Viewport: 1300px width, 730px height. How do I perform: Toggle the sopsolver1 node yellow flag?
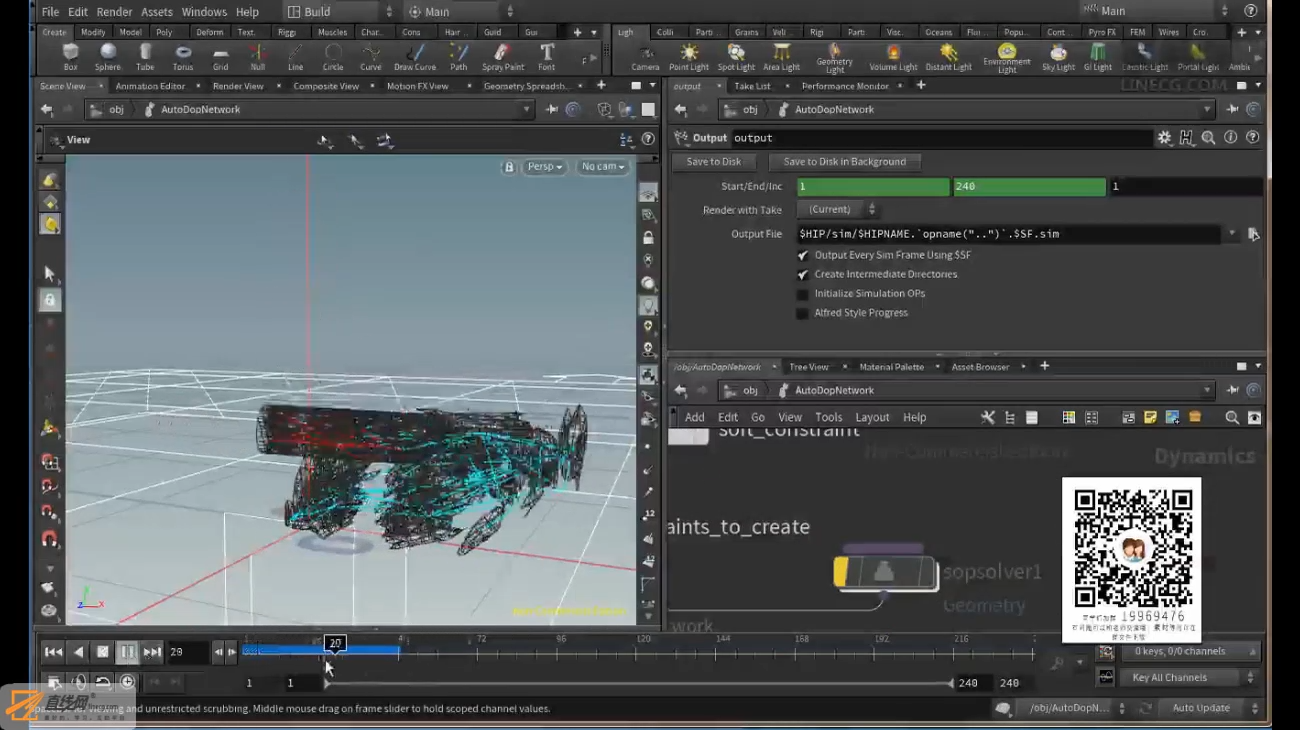click(841, 572)
